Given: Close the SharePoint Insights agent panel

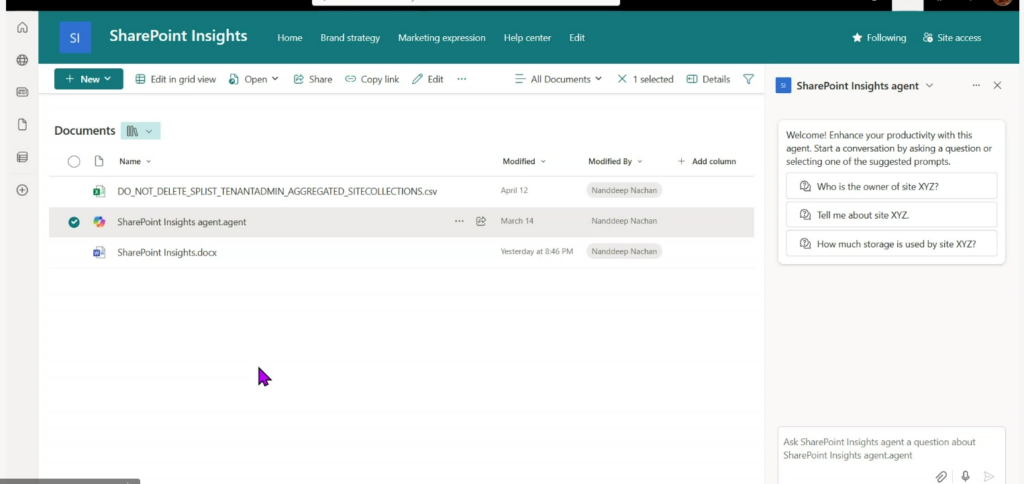Looking at the screenshot, I should pos(997,86).
